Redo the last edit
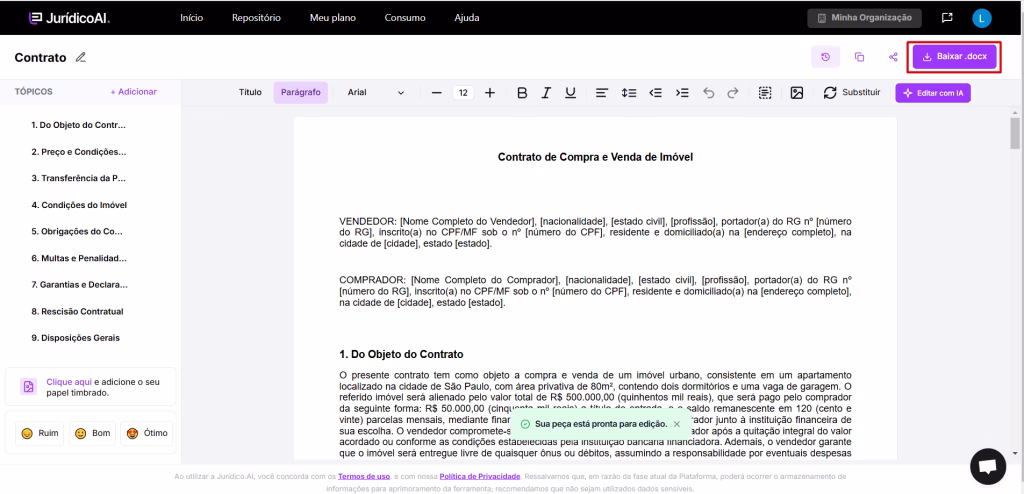The image size is (1024, 494). tap(733, 93)
